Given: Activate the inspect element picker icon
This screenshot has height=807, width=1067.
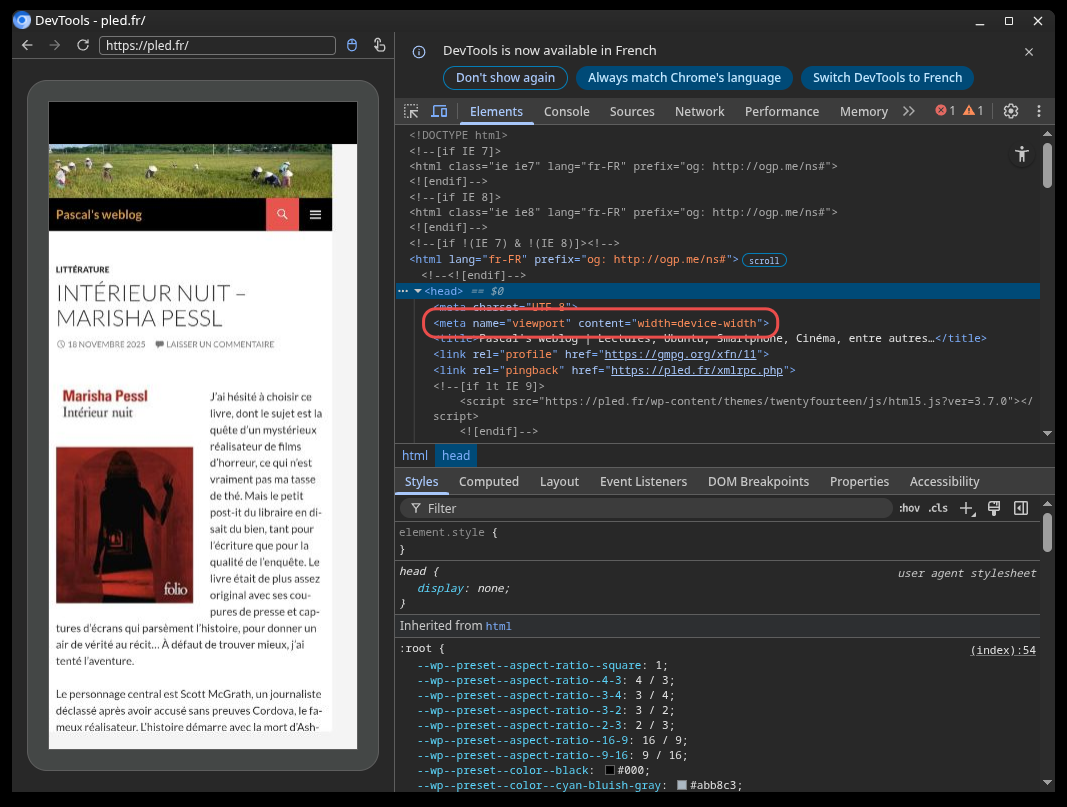Looking at the screenshot, I should (411, 111).
